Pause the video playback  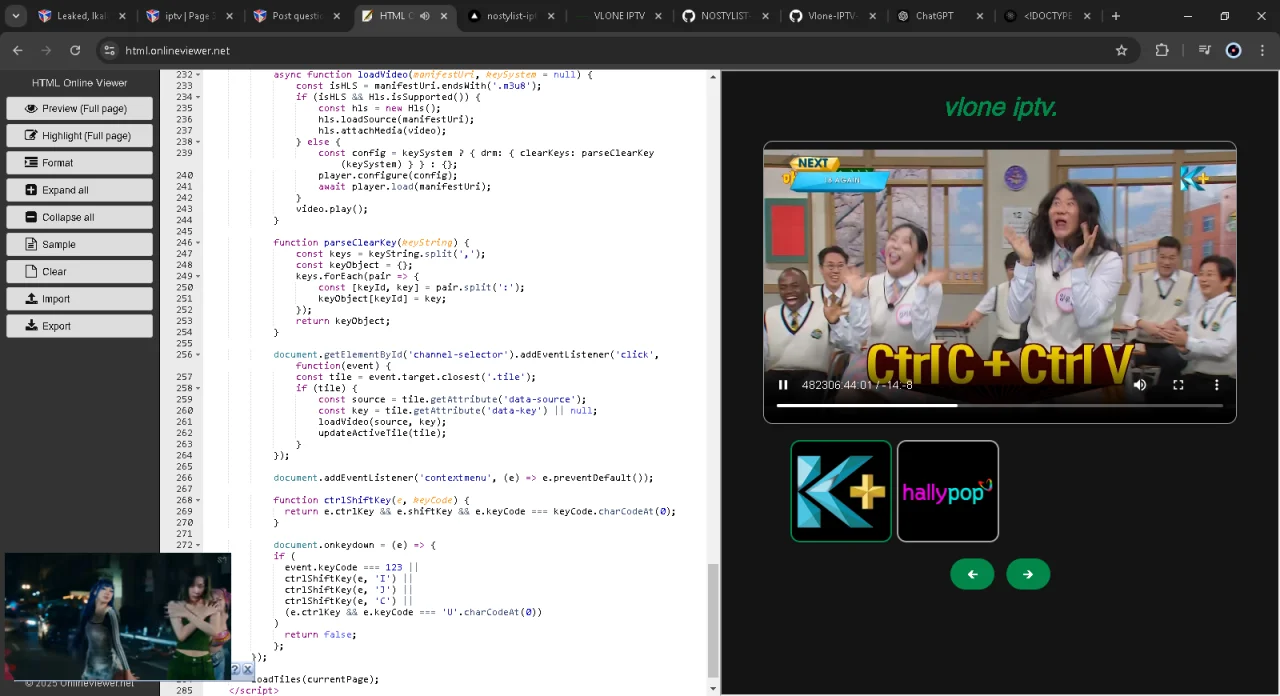click(x=783, y=385)
